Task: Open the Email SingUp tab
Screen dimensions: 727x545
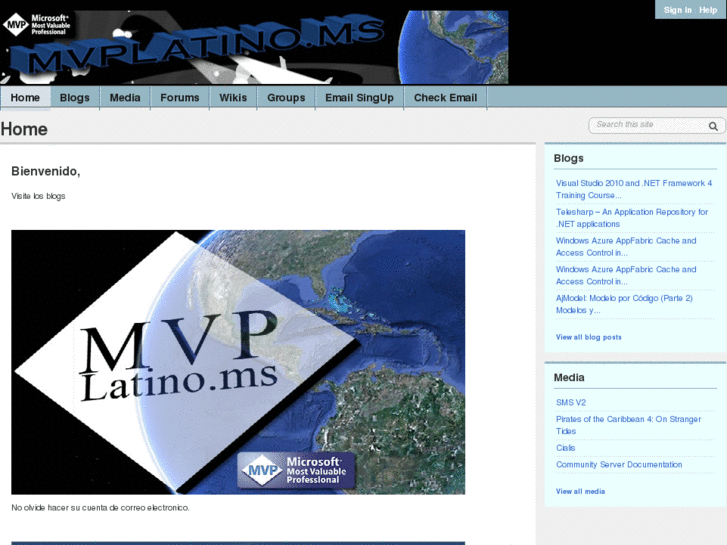Action: tap(359, 98)
